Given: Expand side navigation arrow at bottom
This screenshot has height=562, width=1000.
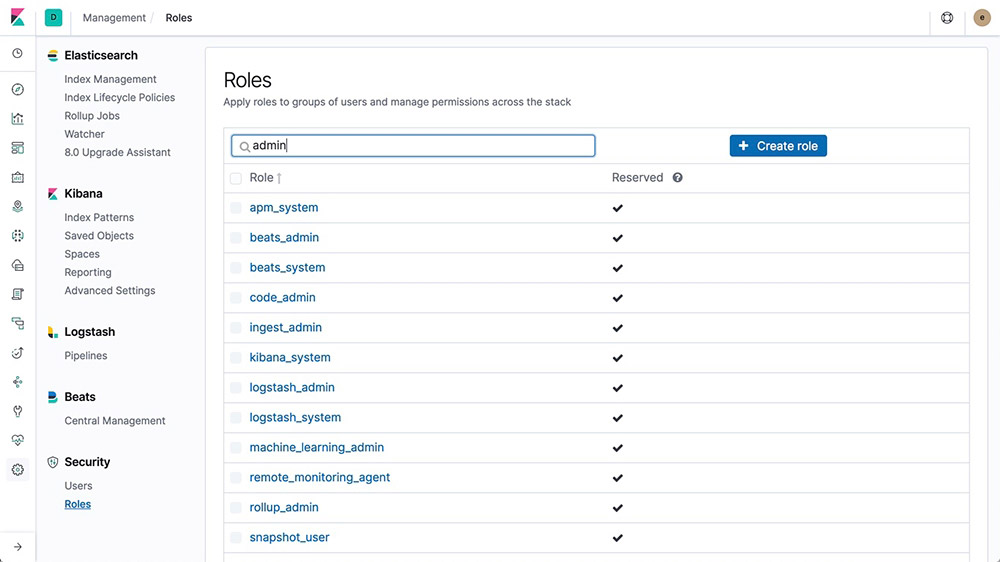Looking at the screenshot, I should point(18,547).
